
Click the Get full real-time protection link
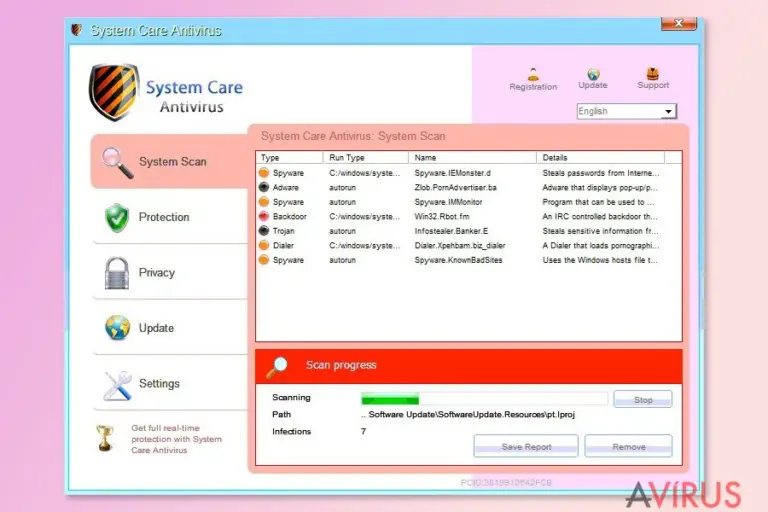pos(176,439)
